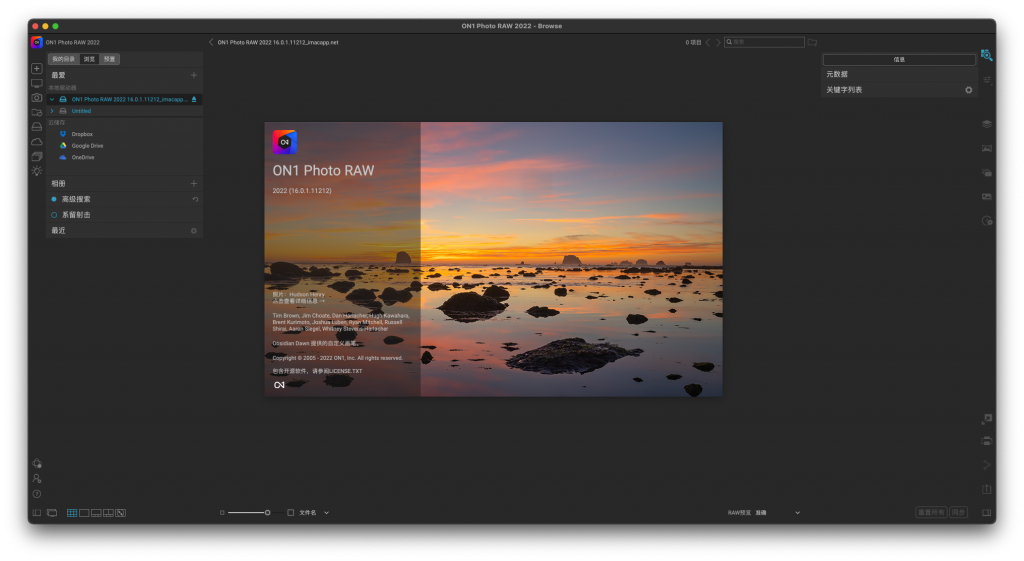Image resolution: width=1024 pixels, height=561 pixels.
Task: Click the help question mark icon
Action: tap(37, 494)
